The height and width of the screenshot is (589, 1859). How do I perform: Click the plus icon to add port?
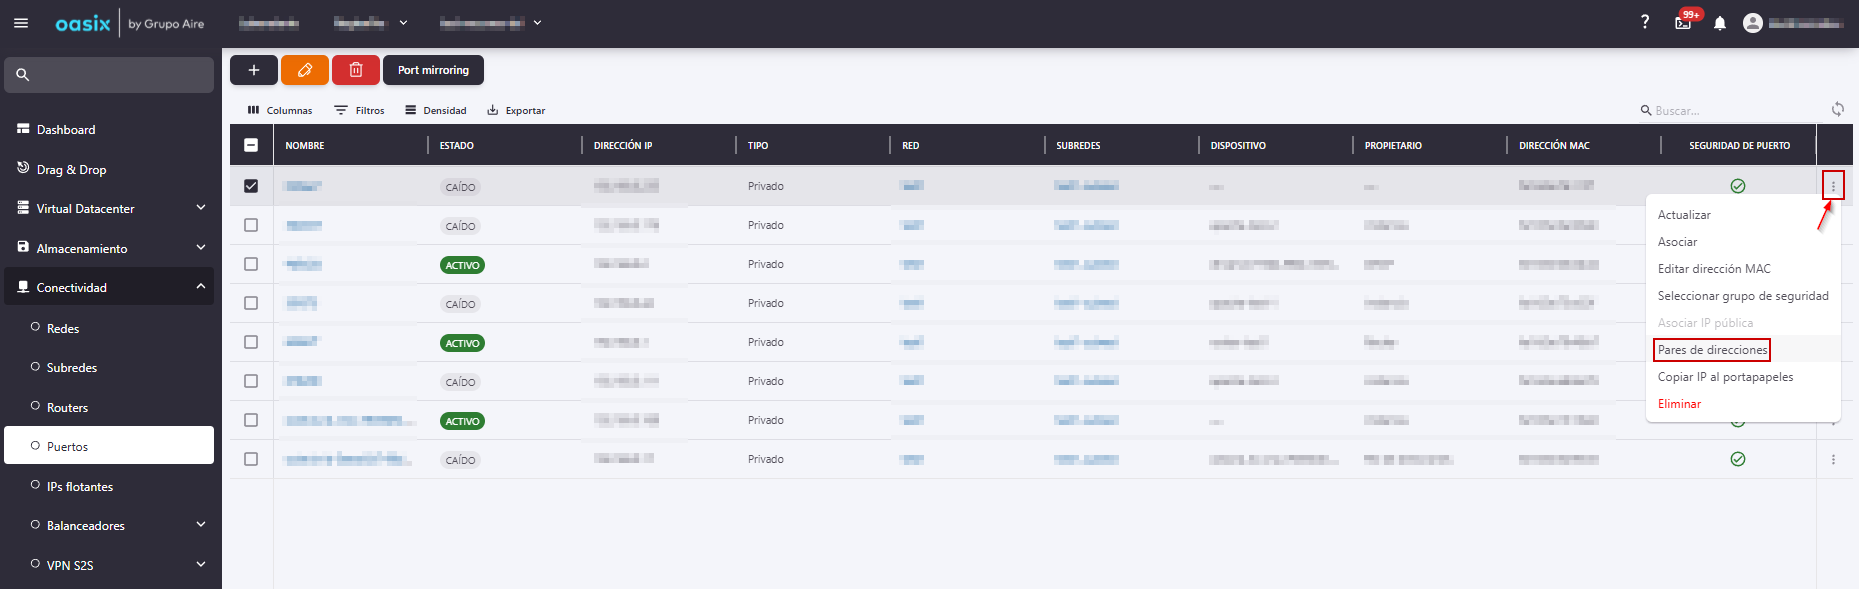(x=254, y=70)
